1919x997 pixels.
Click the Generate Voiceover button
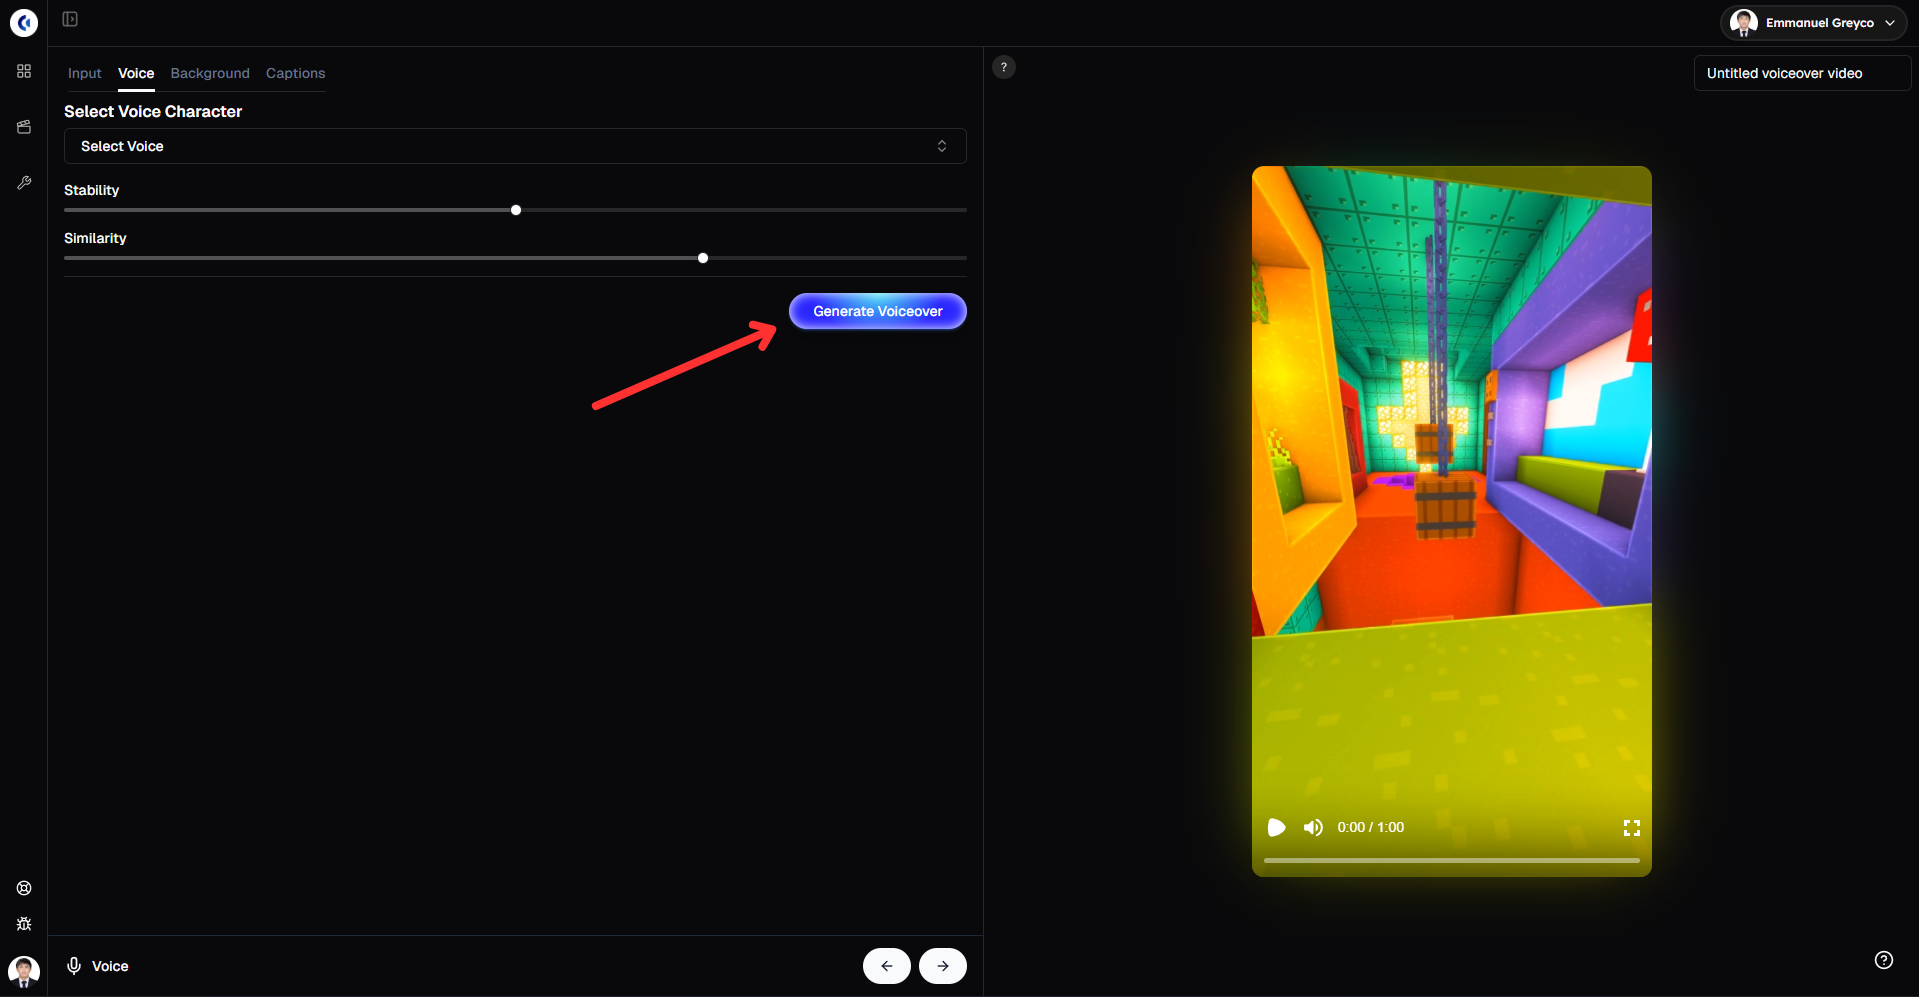(878, 311)
